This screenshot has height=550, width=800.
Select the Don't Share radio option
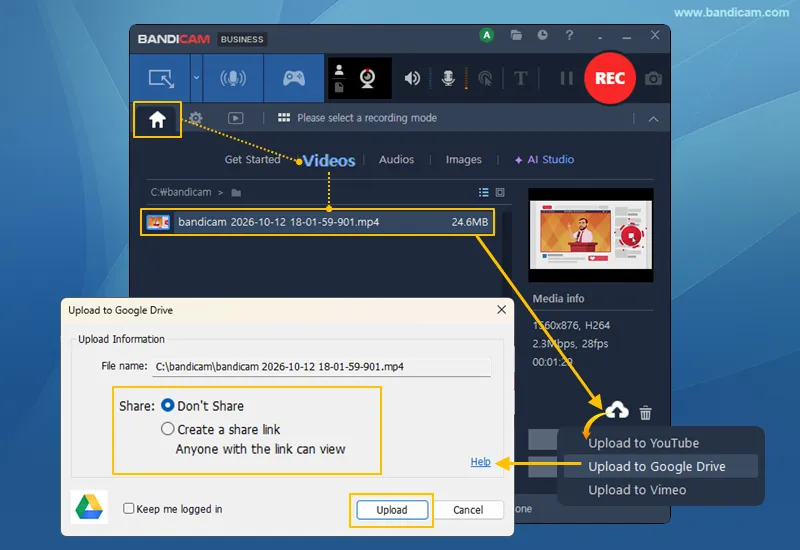pos(167,405)
